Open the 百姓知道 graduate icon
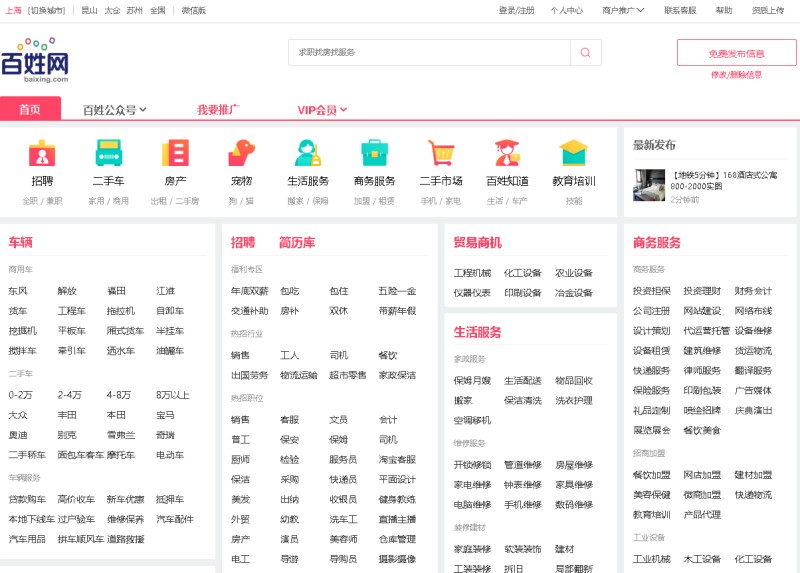The image size is (800, 573). 507,153
